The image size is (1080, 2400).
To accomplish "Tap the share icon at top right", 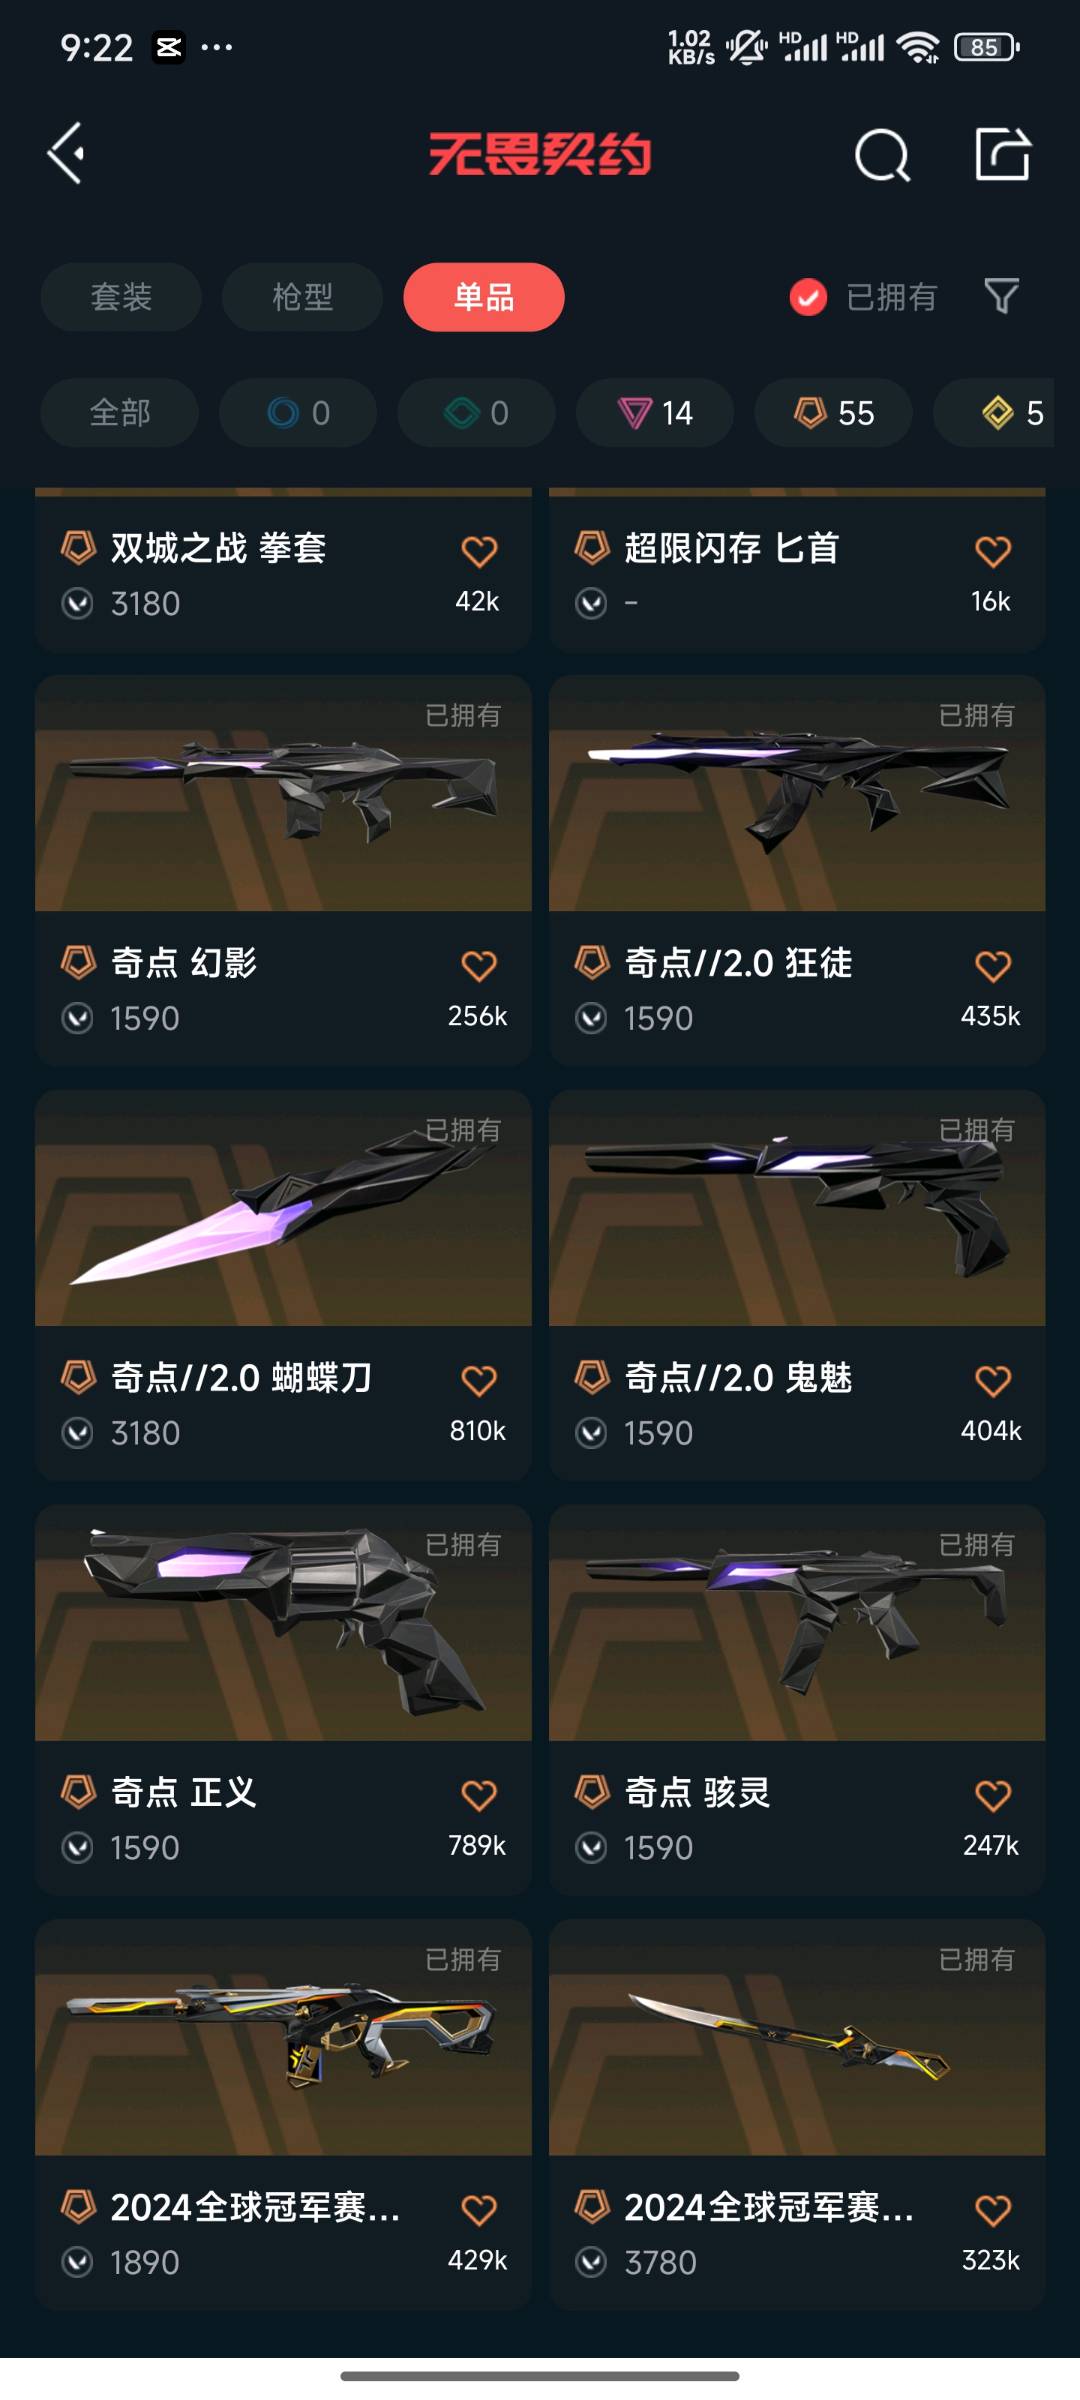I will click(1002, 154).
